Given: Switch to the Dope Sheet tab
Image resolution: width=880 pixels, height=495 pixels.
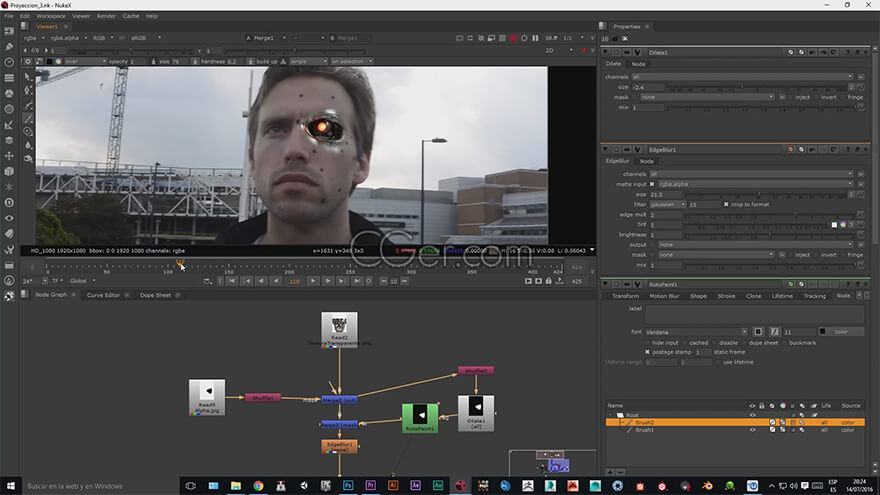Looking at the screenshot, I should click(x=155, y=295).
